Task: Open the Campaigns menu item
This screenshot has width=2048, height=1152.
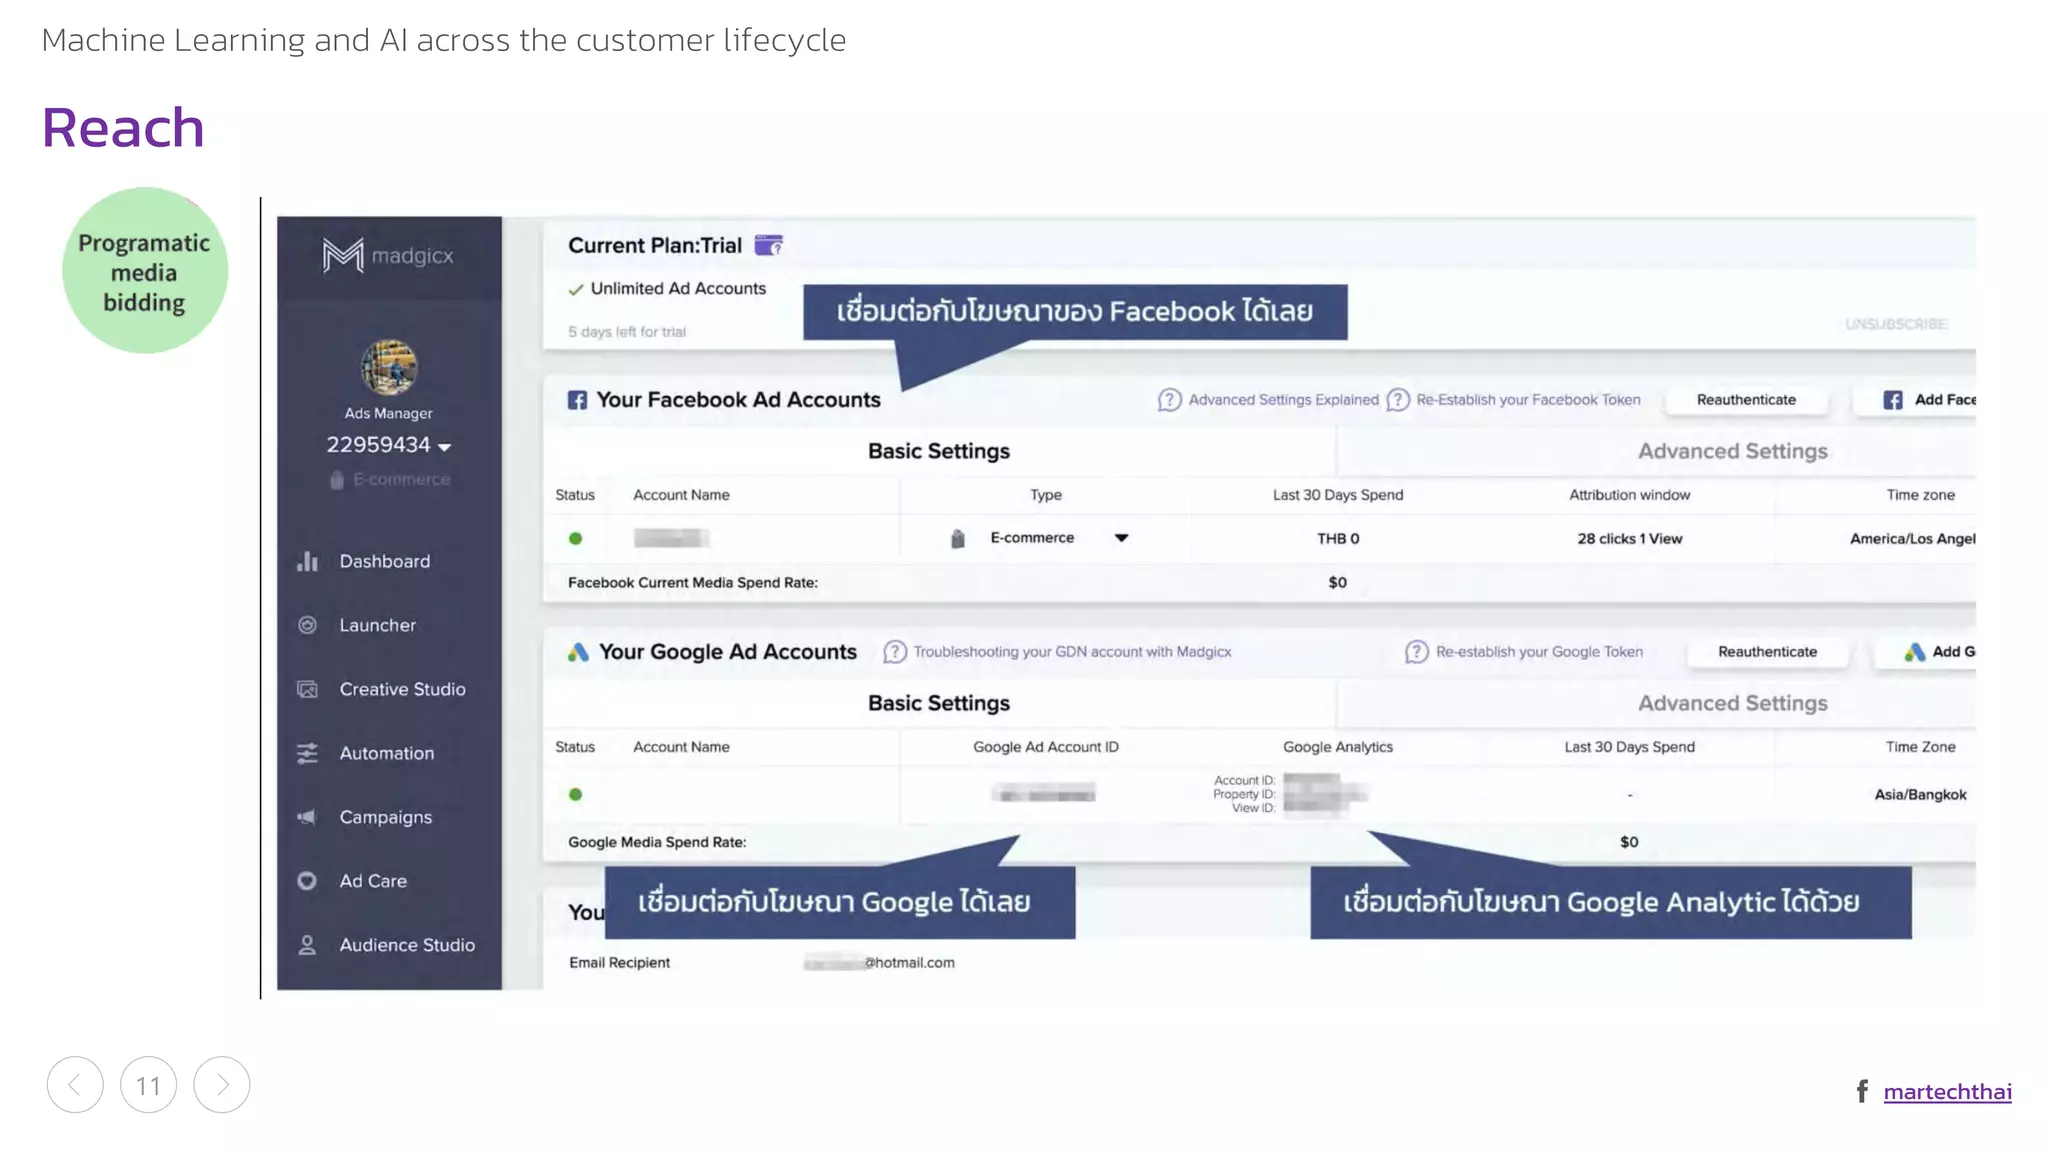Action: pyautogui.click(x=385, y=817)
